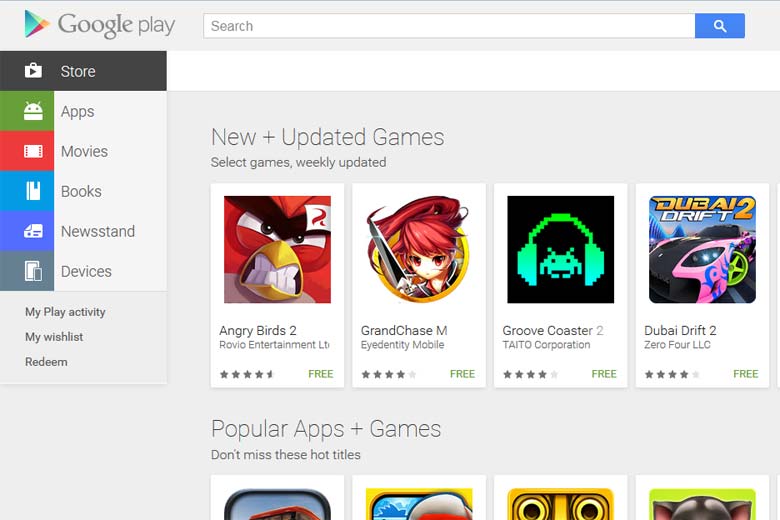The height and width of the screenshot is (520, 780).
Task: Open the Dubai Drift 2 game thumbnail
Action: 702,249
